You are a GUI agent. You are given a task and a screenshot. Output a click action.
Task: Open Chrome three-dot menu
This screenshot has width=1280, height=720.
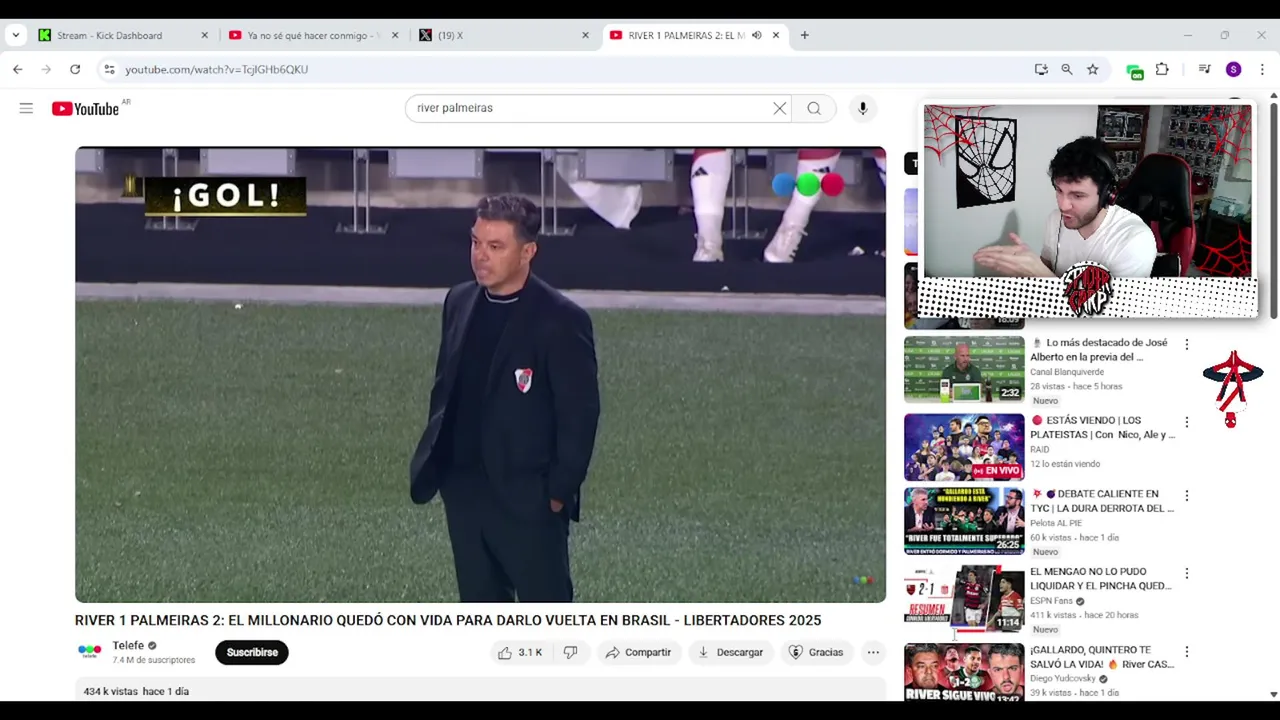pos(1262,69)
